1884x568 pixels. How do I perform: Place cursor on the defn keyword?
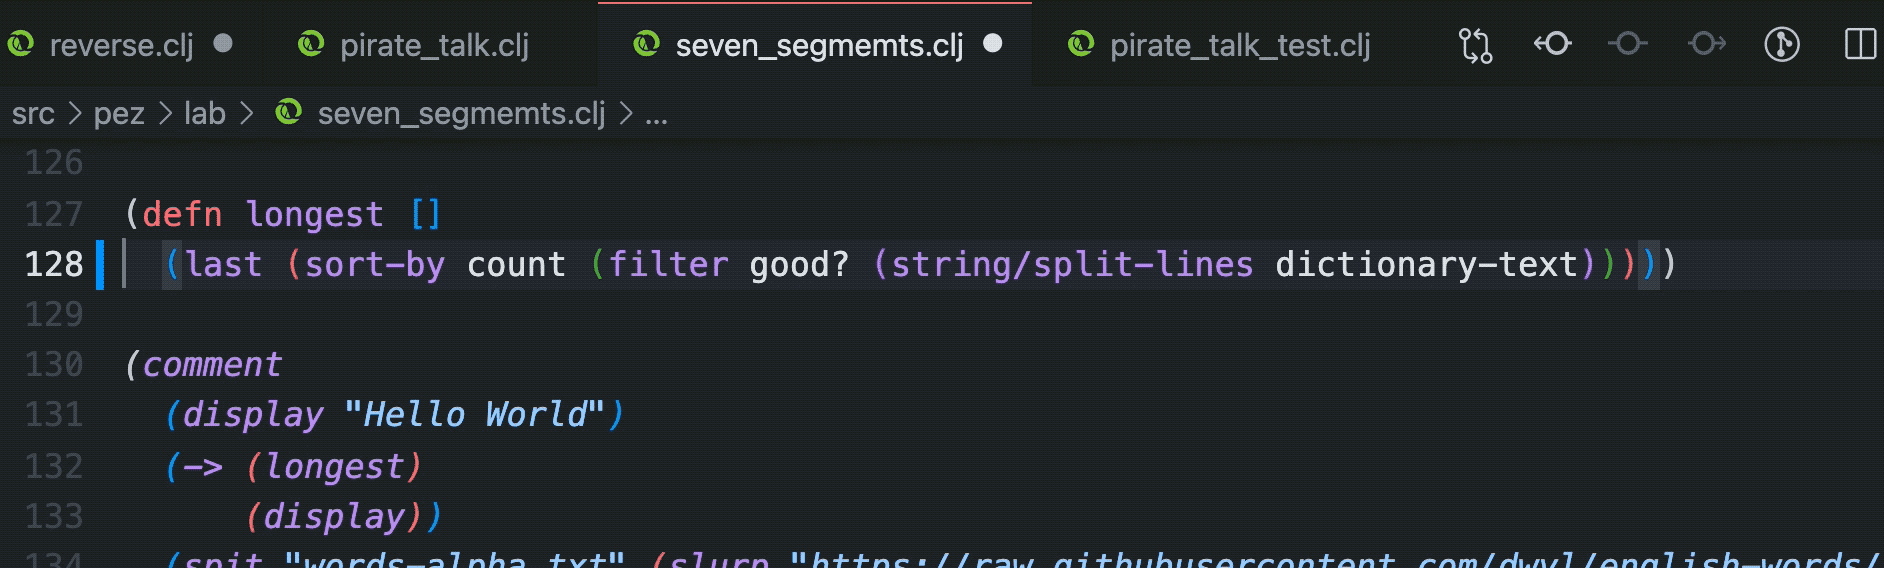182,214
